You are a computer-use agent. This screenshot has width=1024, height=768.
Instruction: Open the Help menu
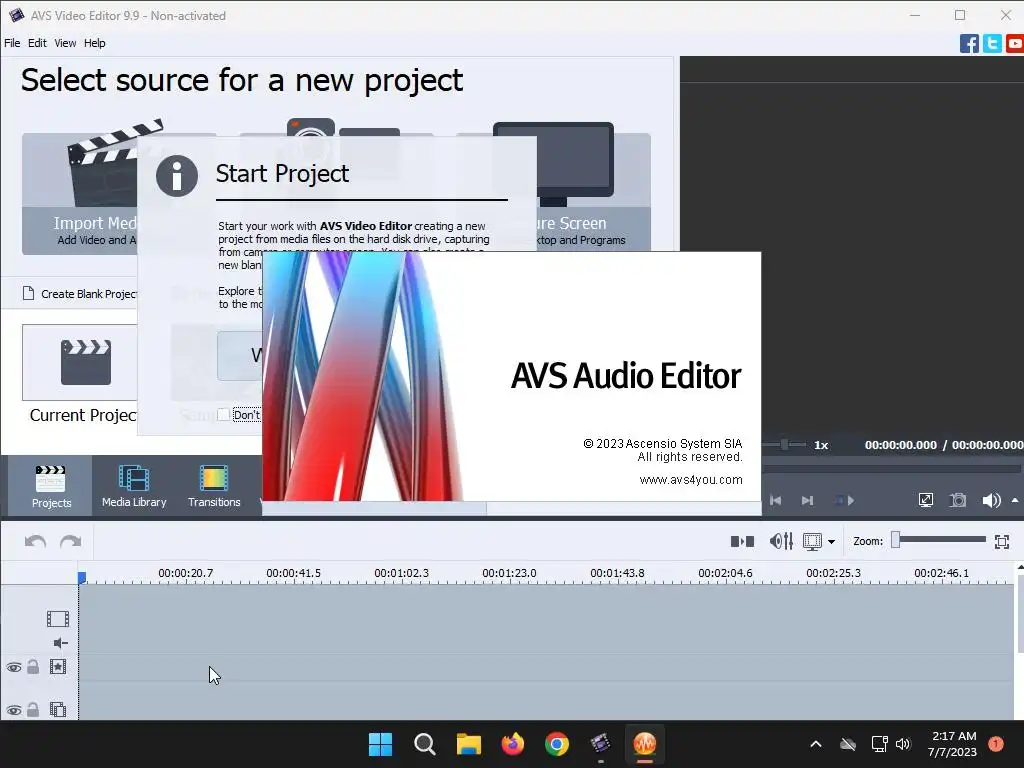[x=95, y=43]
